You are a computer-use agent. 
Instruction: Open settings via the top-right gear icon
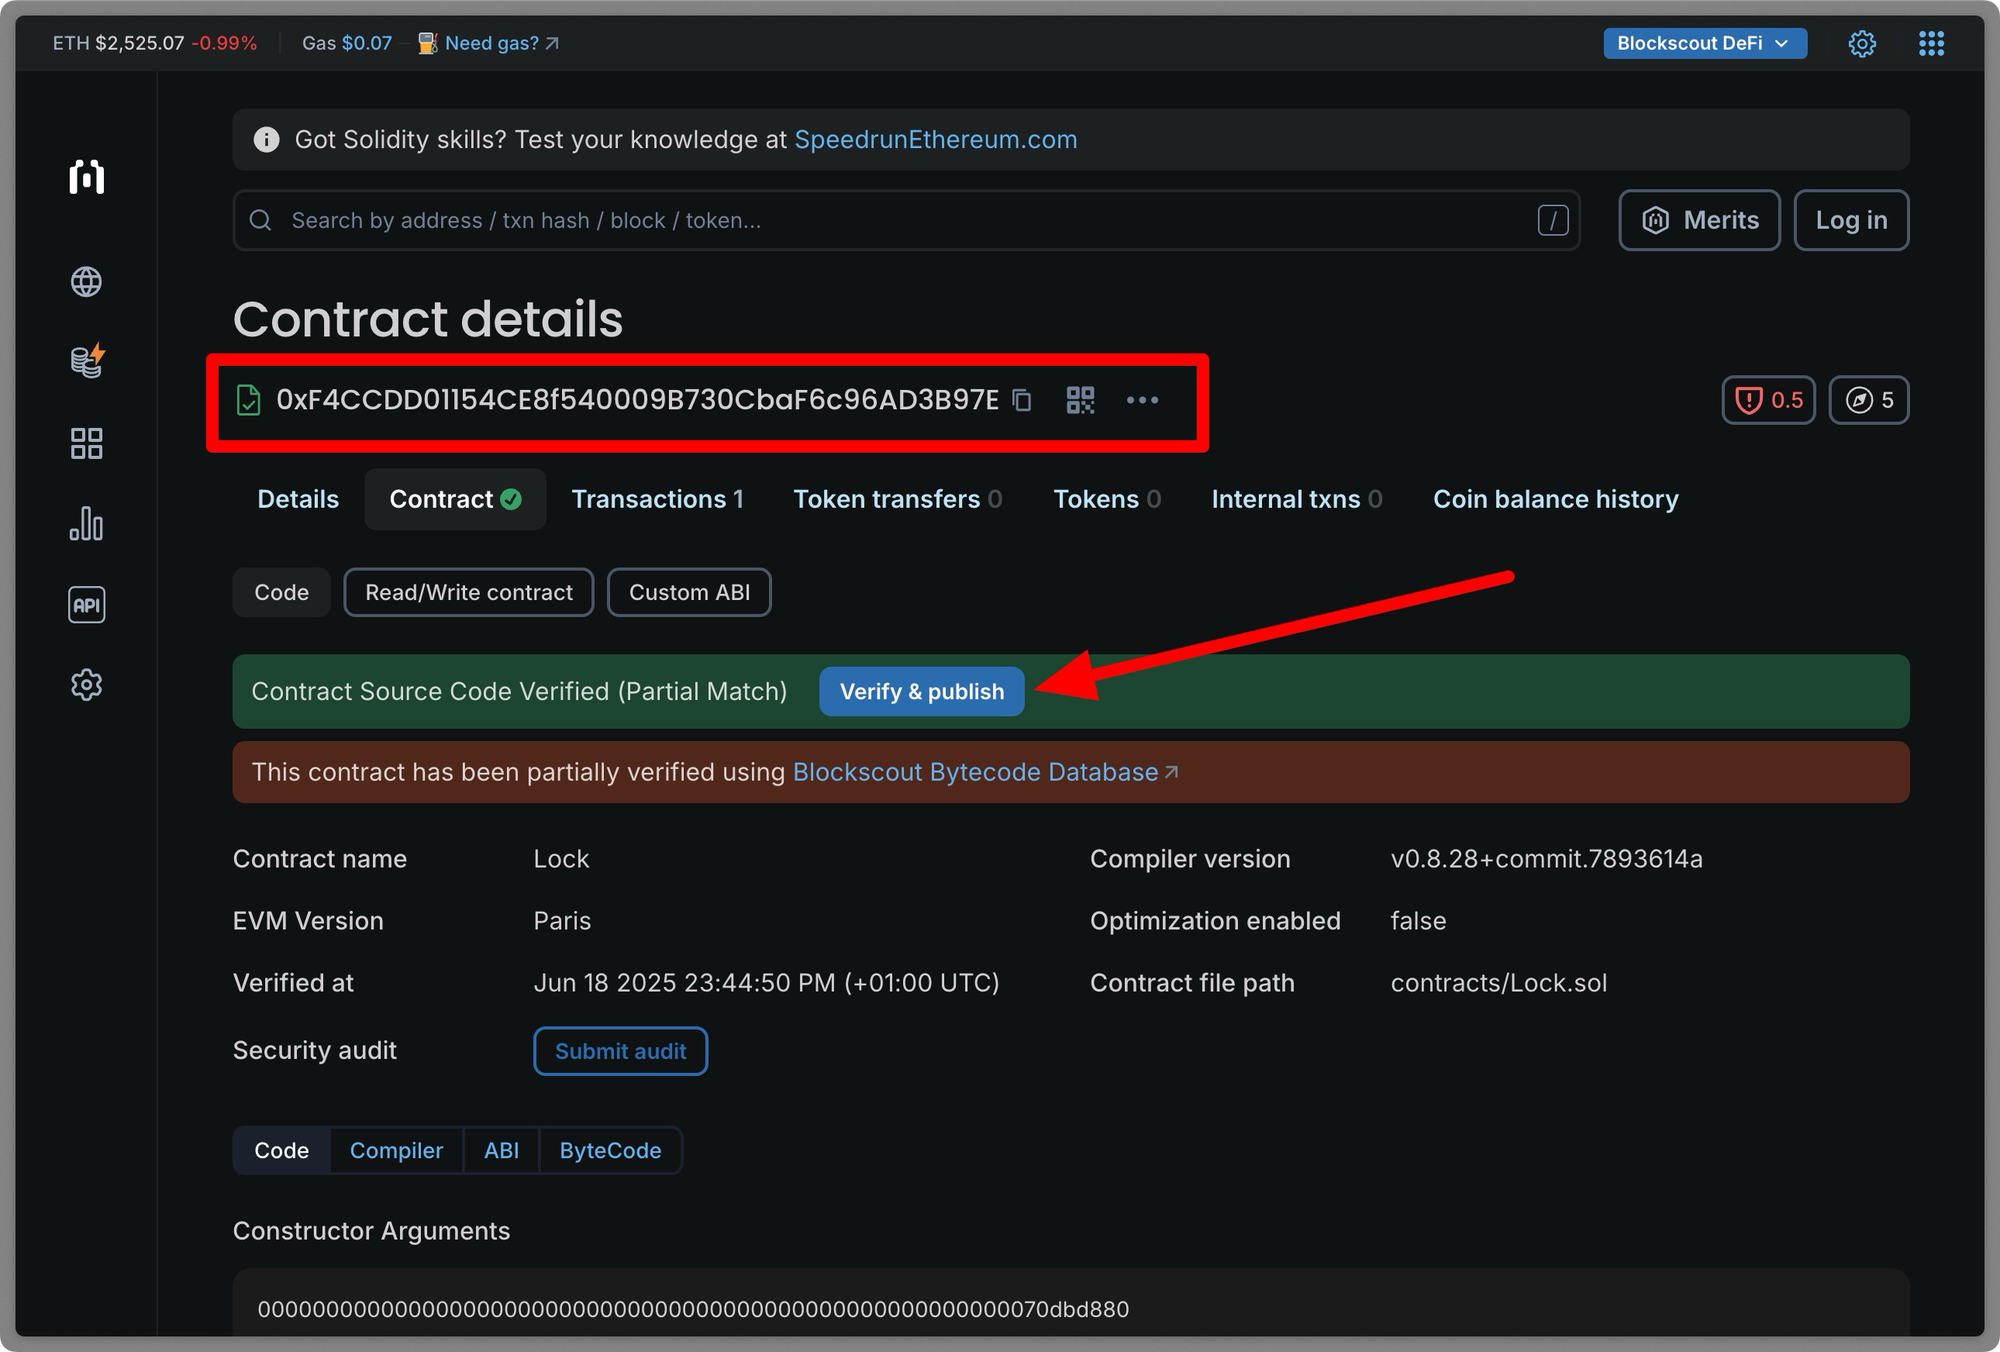coord(1862,43)
